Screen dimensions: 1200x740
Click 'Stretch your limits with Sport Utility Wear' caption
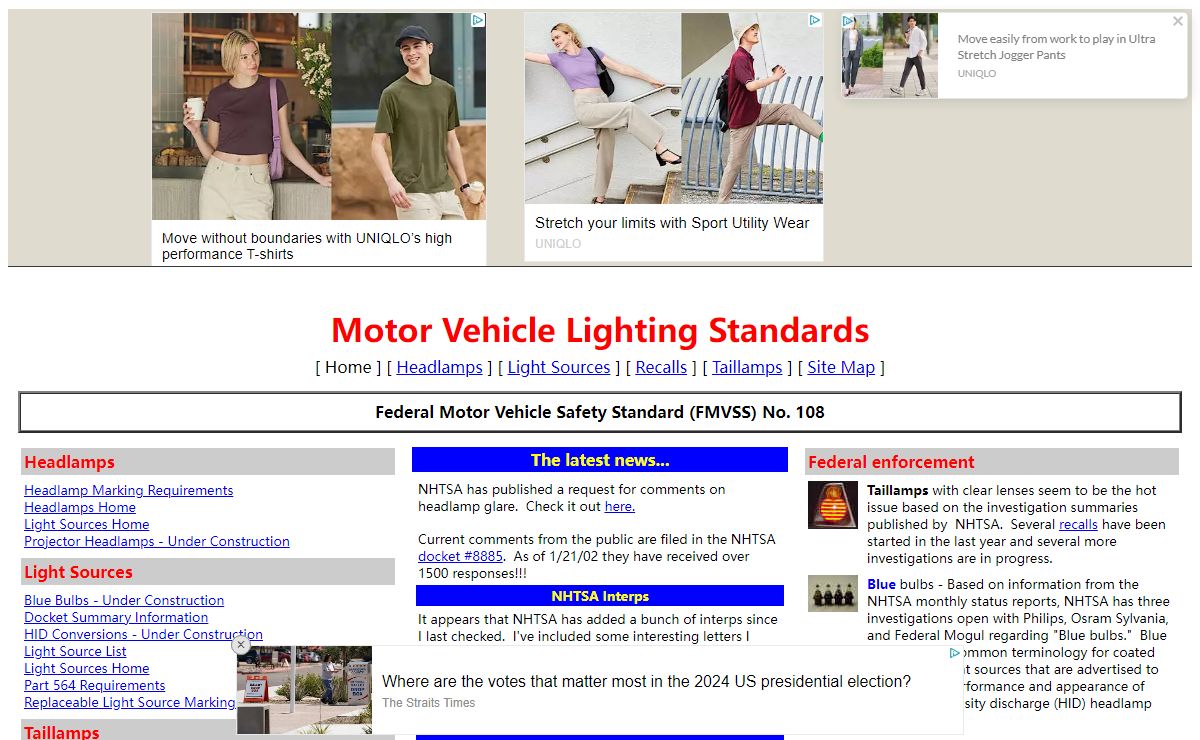click(672, 223)
